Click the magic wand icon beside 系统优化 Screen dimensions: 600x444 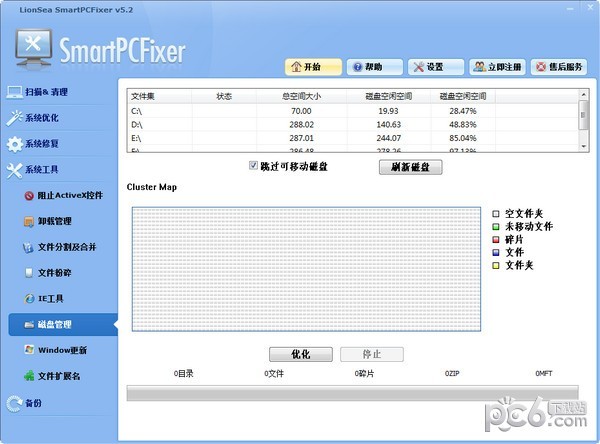(x=15, y=118)
